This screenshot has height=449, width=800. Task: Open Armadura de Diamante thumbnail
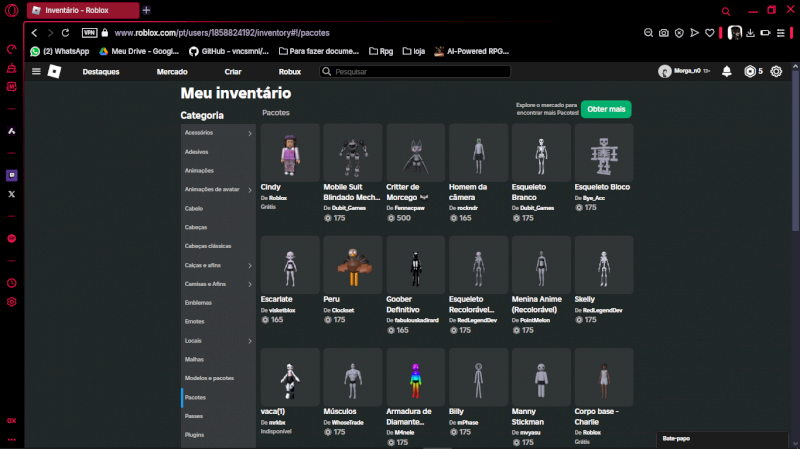pyautogui.click(x=415, y=377)
